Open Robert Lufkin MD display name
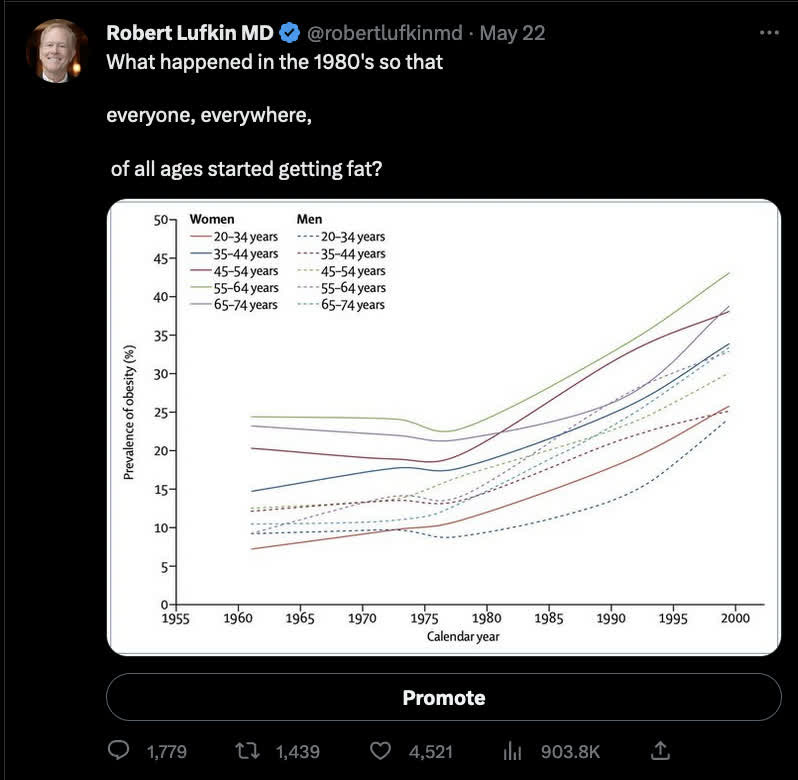This screenshot has height=780, width=798. (x=190, y=33)
